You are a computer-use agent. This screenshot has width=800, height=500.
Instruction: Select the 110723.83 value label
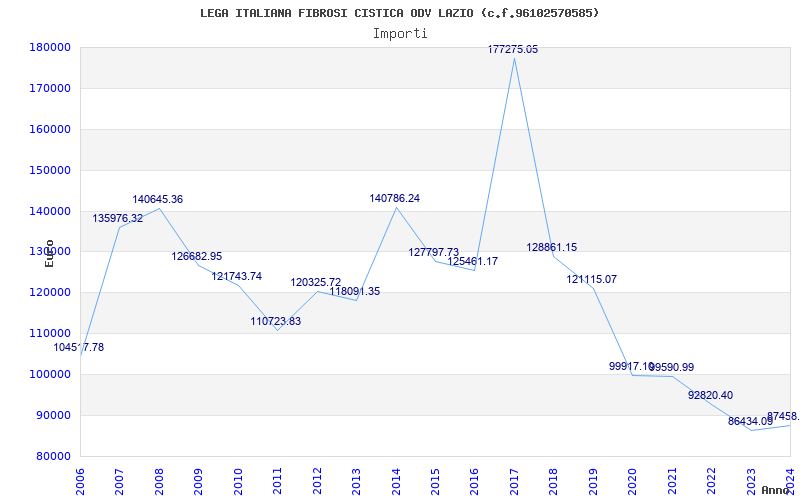[276, 321]
